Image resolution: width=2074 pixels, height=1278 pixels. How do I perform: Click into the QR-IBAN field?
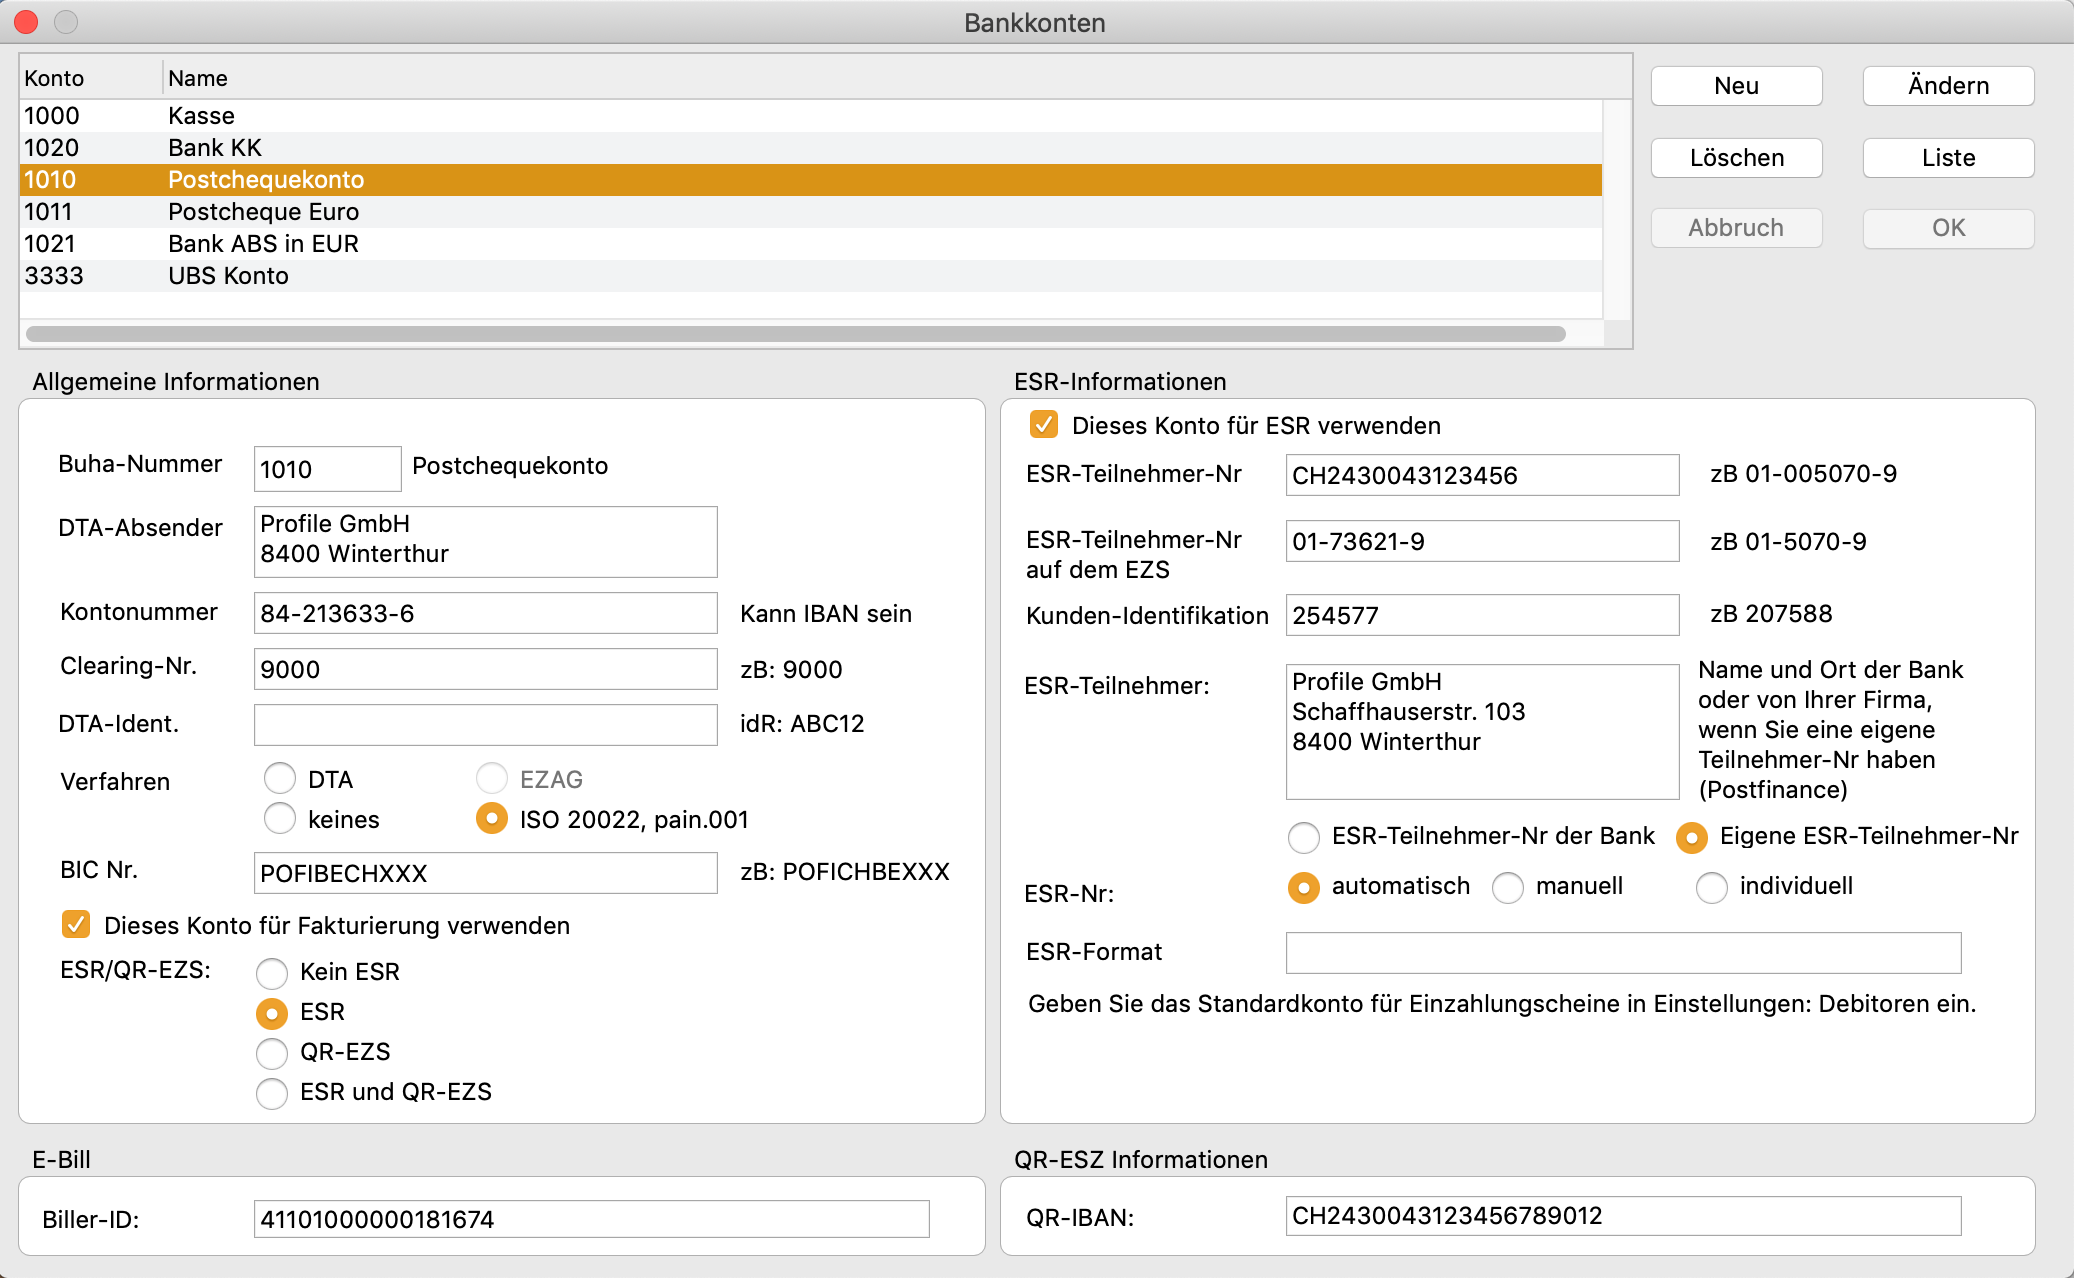coord(1622,1216)
